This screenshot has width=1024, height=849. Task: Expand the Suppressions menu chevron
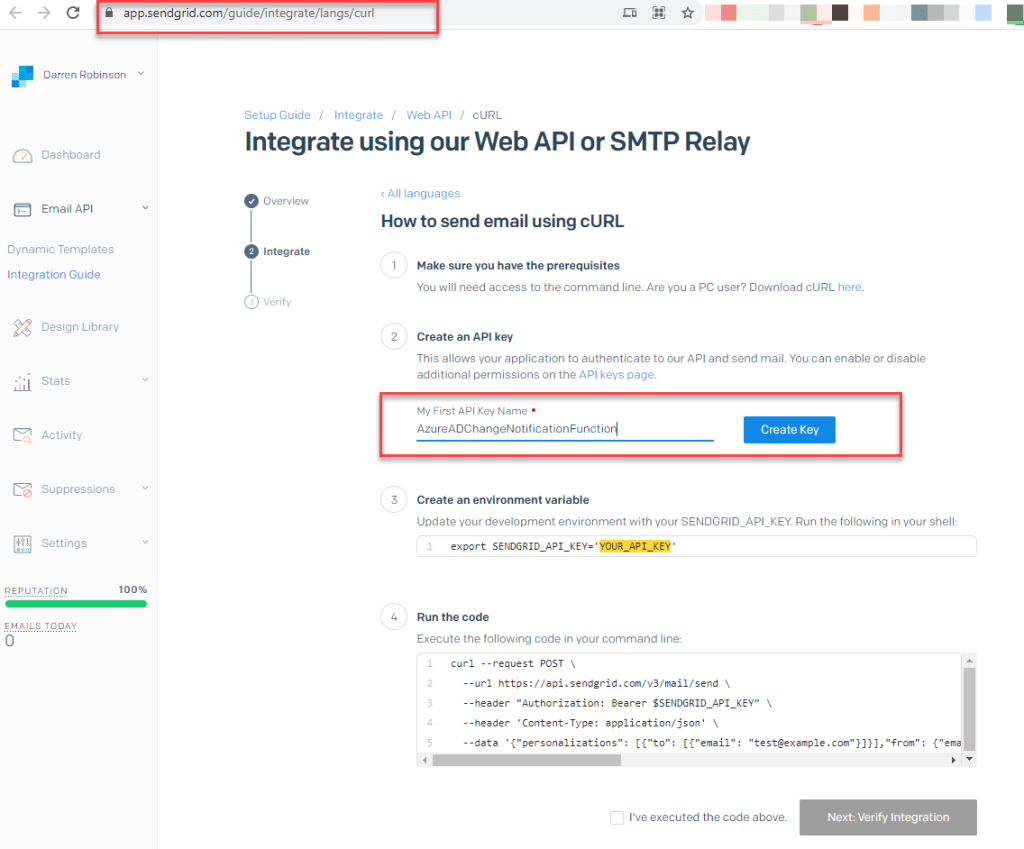(145, 489)
